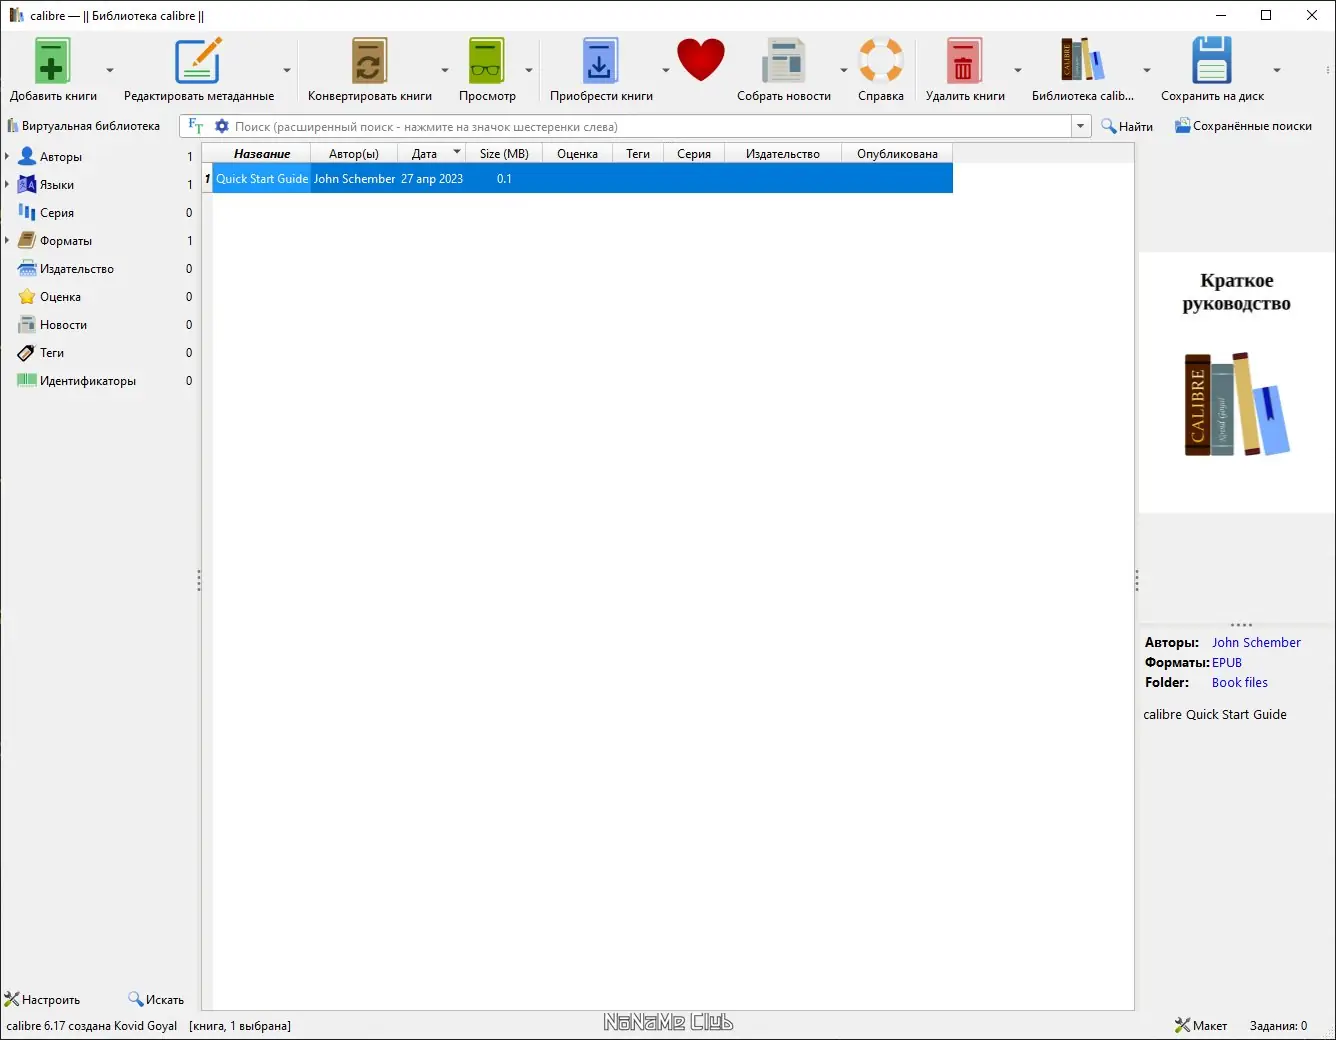1336x1040 pixels.
Task: Click the red heart donate icon
Action: [x=700, y=60]
